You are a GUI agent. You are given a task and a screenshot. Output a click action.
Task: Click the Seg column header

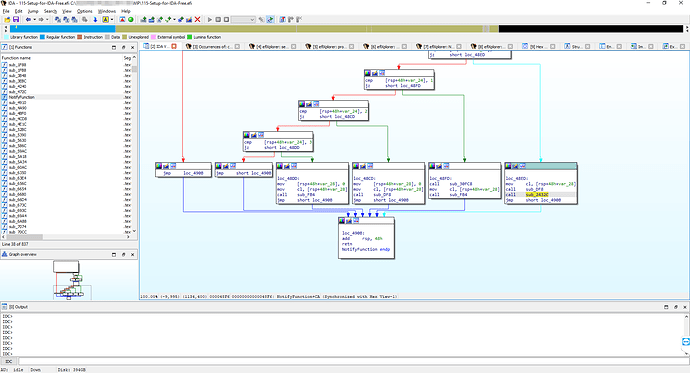pyautogui.click(x=127, y=58)
